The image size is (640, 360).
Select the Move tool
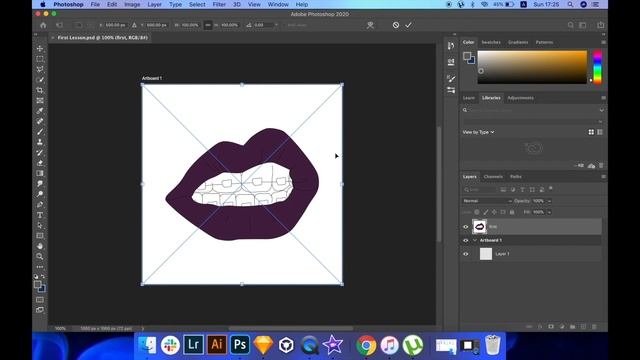click(x=40, y=49)
